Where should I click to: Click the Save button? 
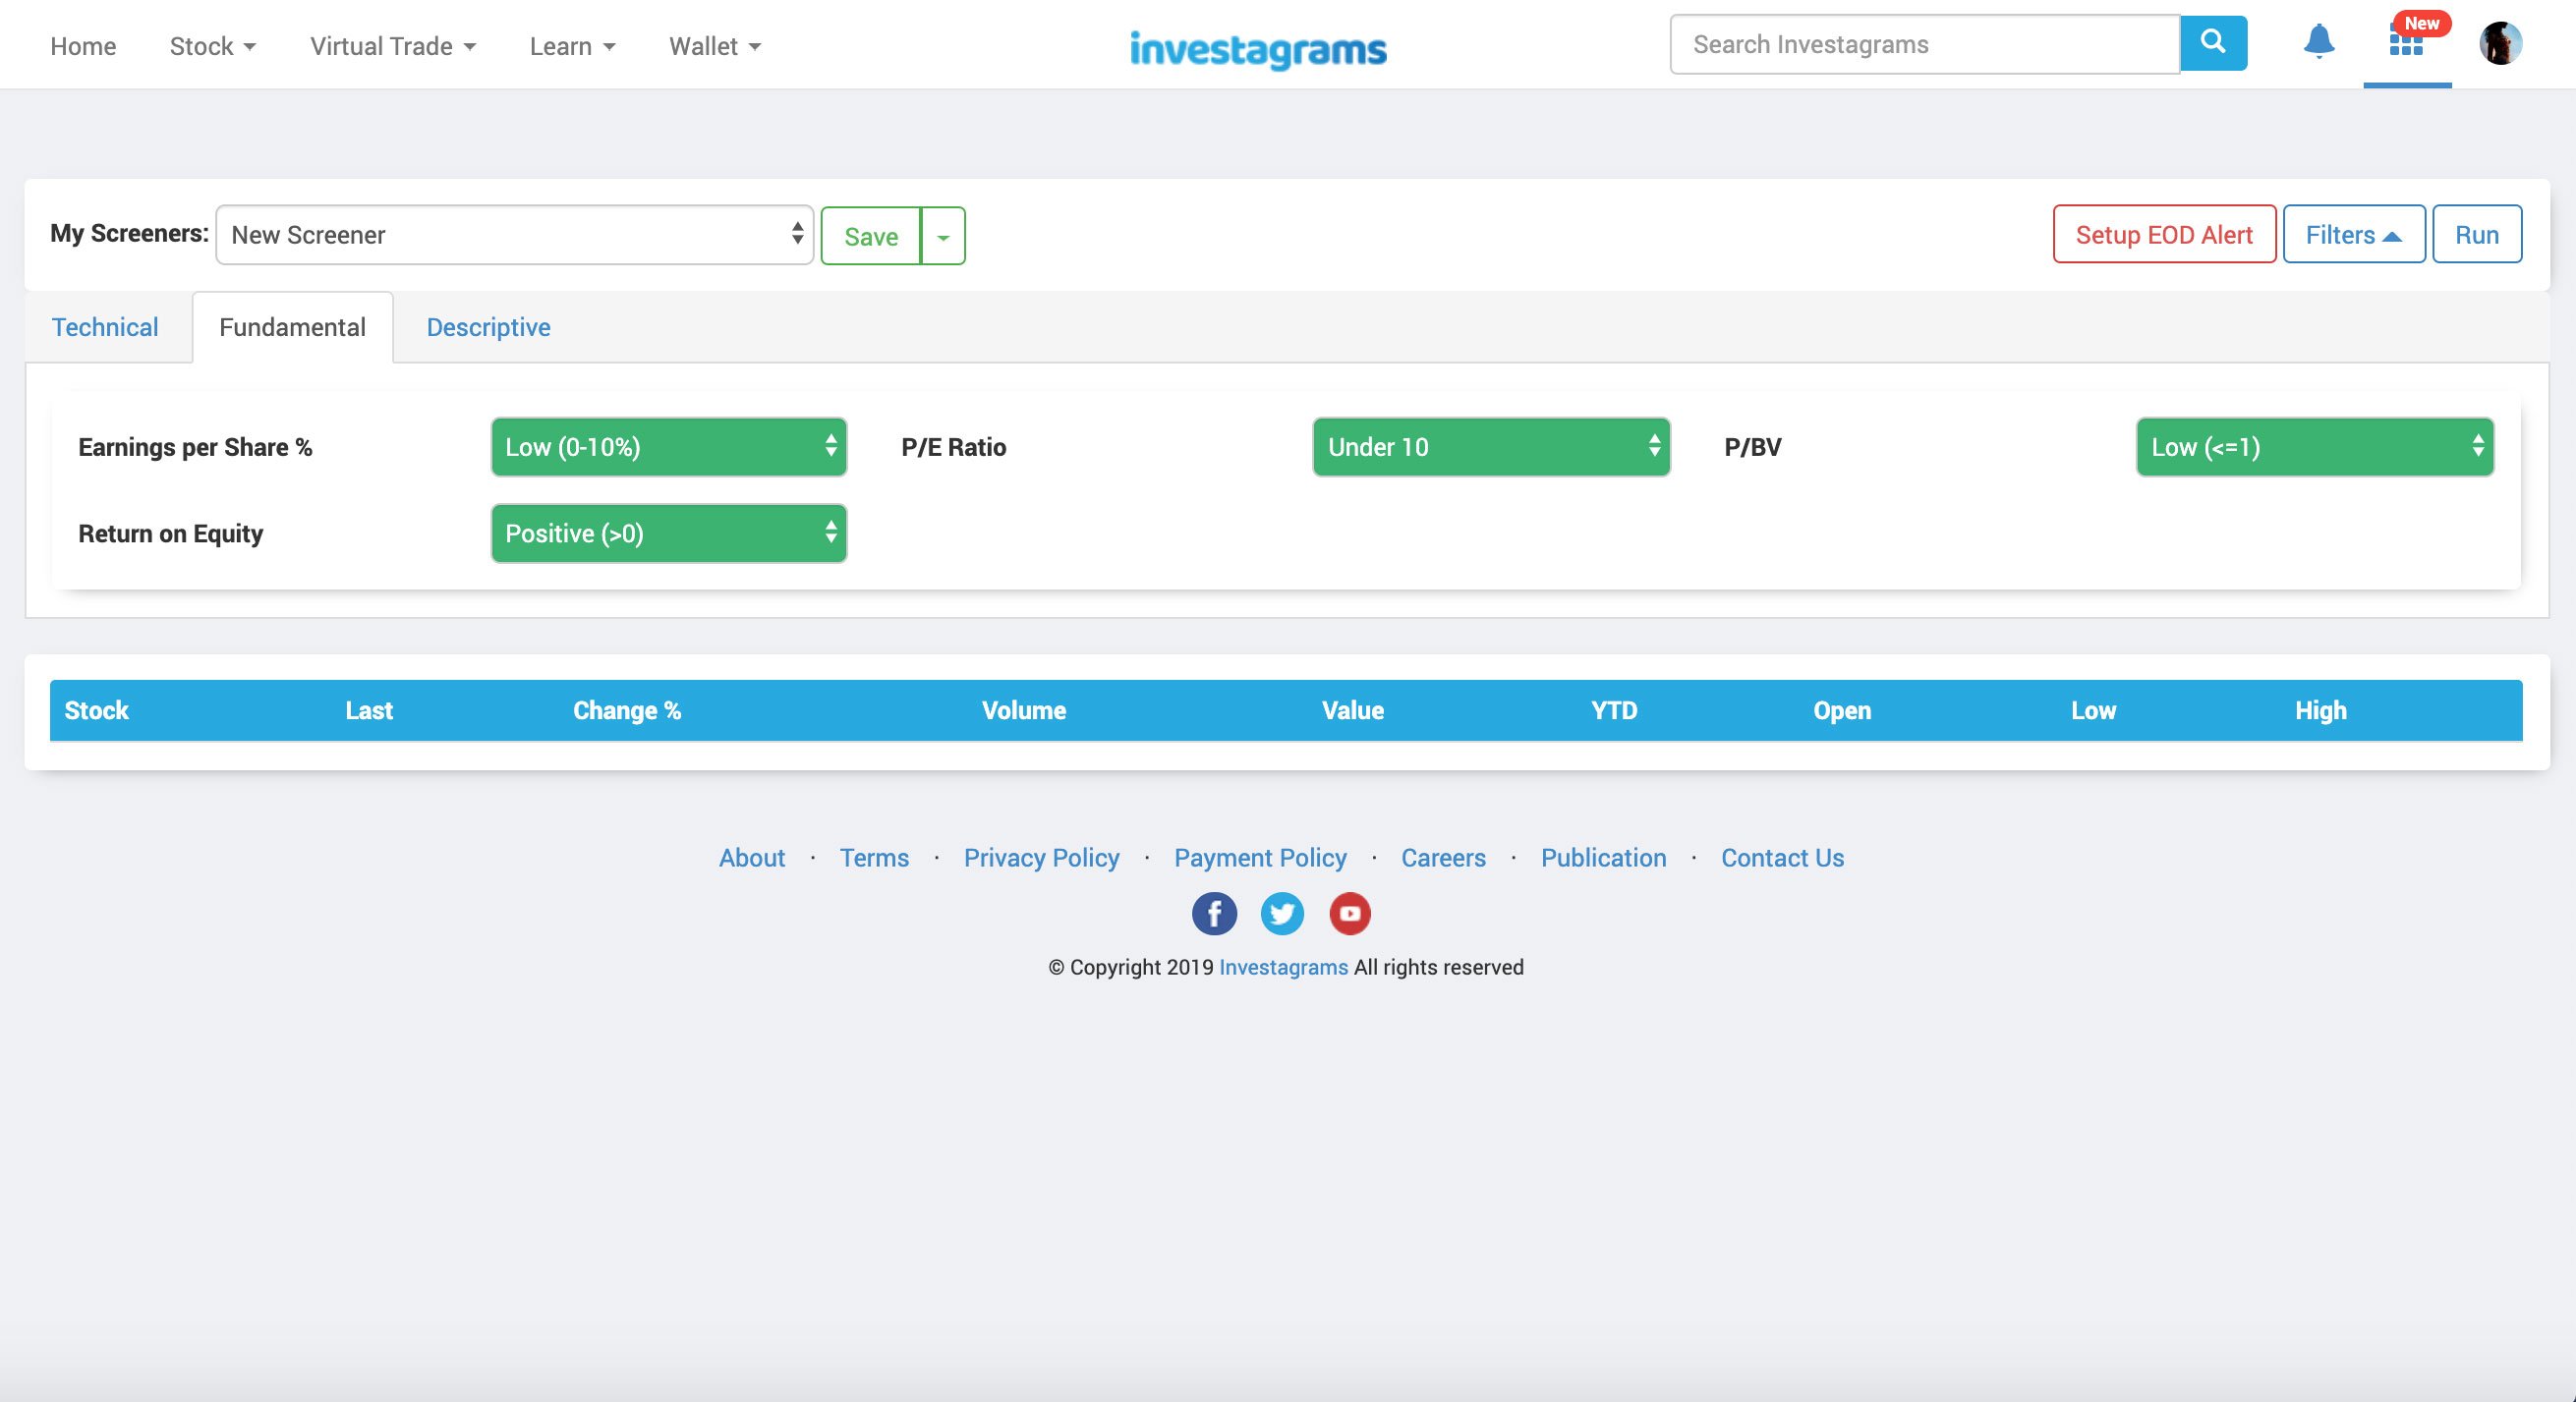(871, 236)
